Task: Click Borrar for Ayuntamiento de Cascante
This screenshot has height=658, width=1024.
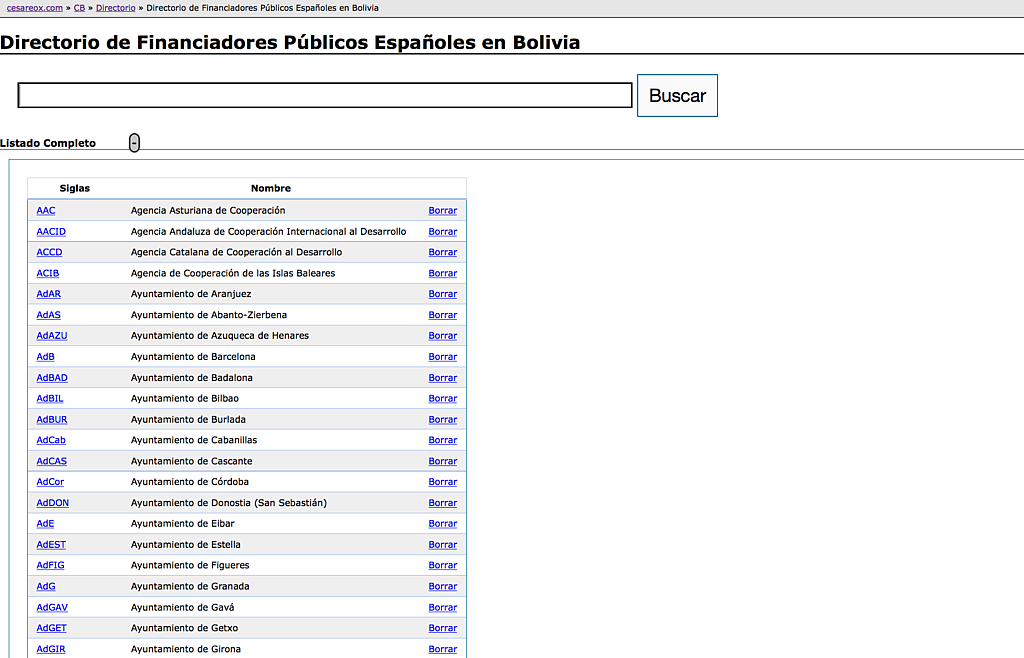Action: 443,461
